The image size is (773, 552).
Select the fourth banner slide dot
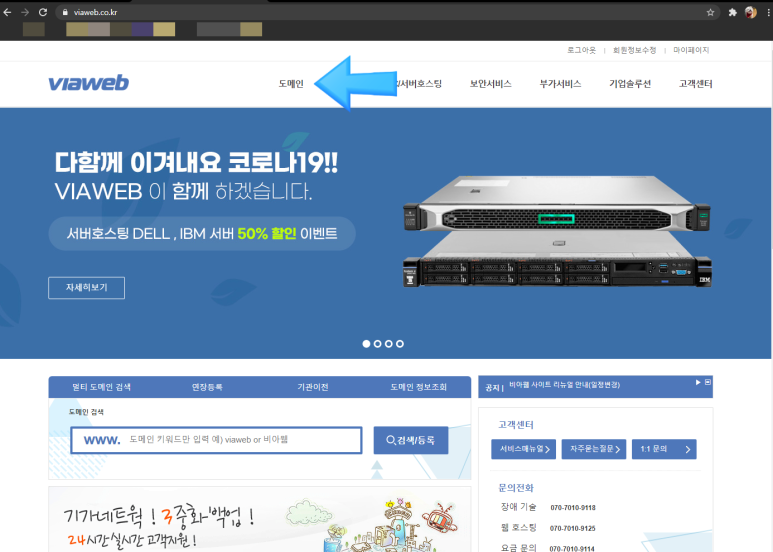click(x=400, y=344)
